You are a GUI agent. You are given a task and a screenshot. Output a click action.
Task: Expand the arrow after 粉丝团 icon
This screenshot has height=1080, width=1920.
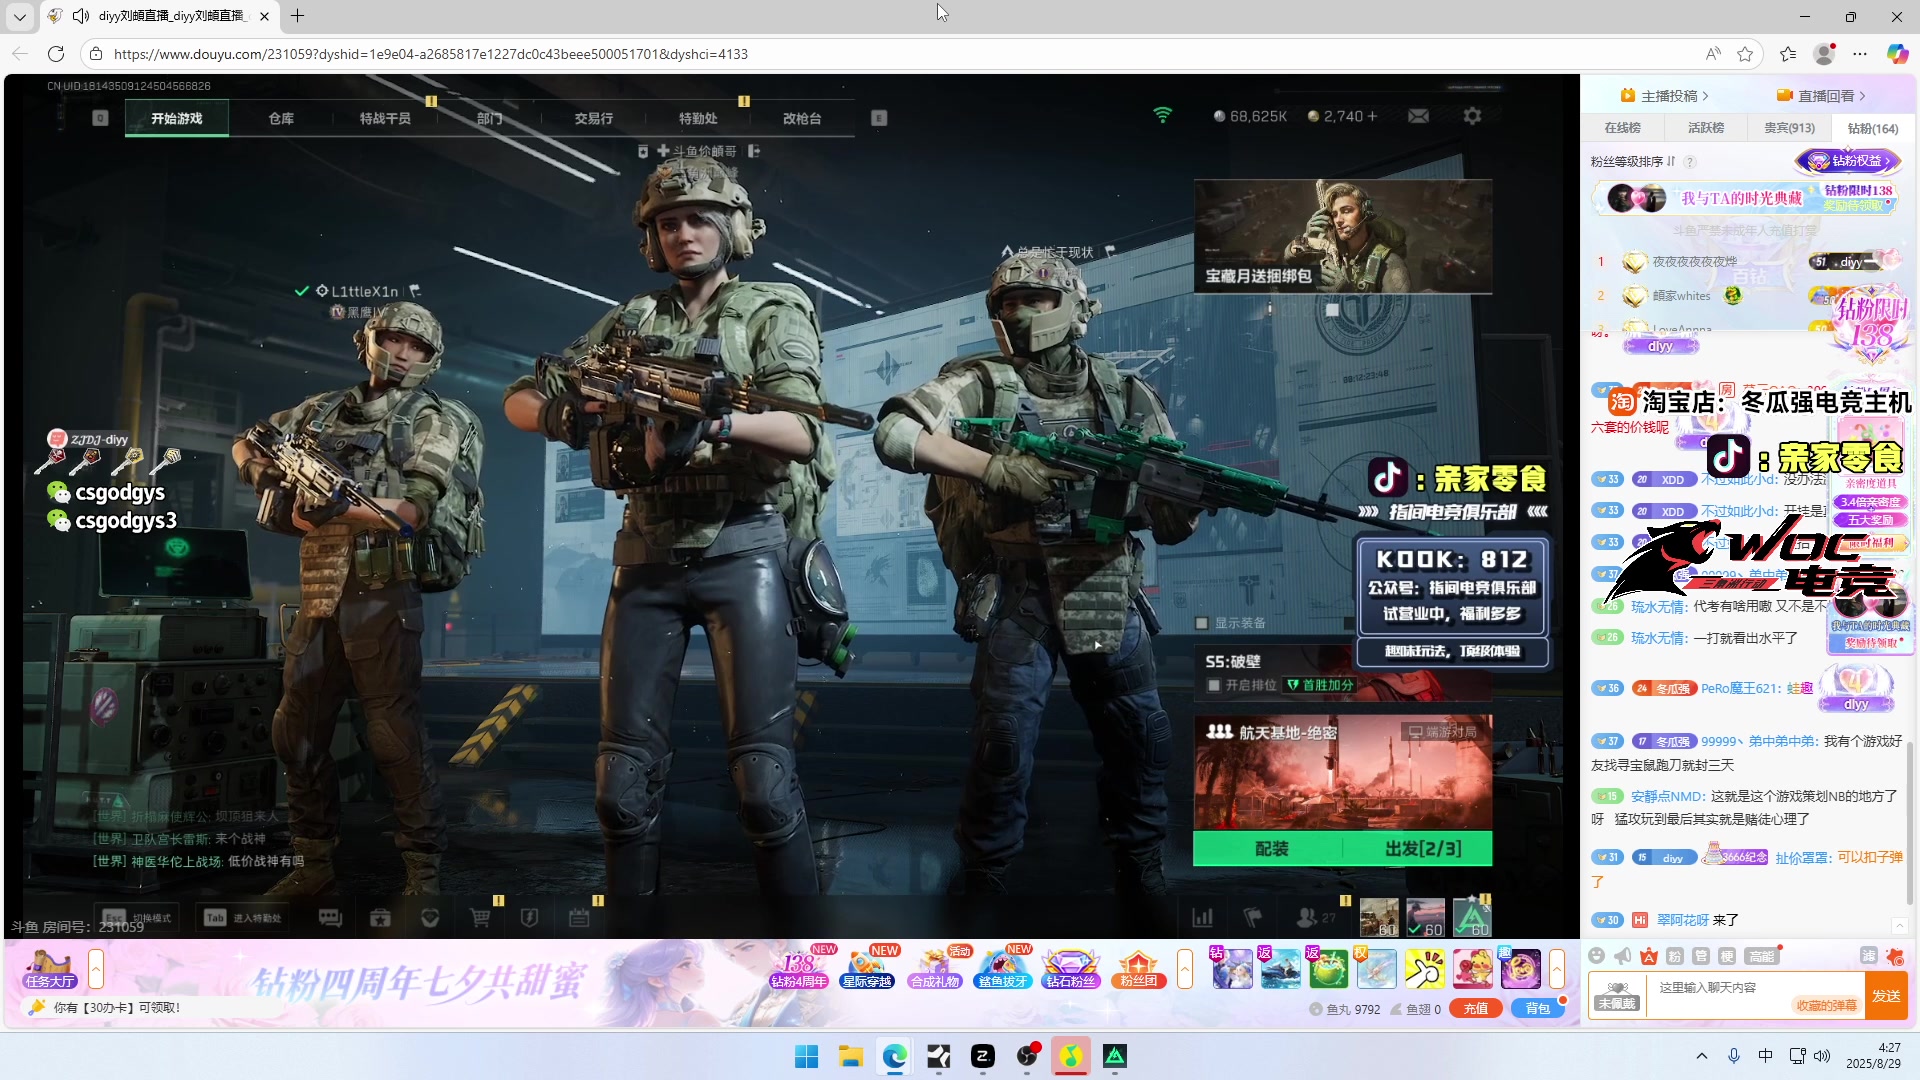point(1185,969)
